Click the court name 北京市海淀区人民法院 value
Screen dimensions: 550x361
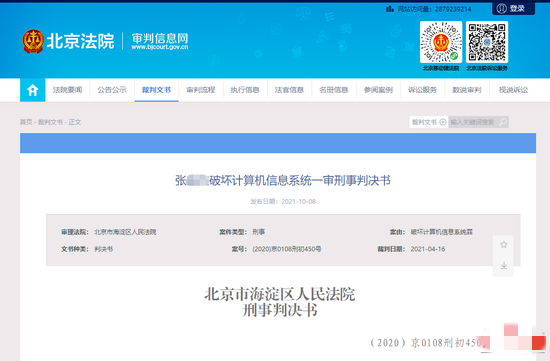click(x=125, y=232)
